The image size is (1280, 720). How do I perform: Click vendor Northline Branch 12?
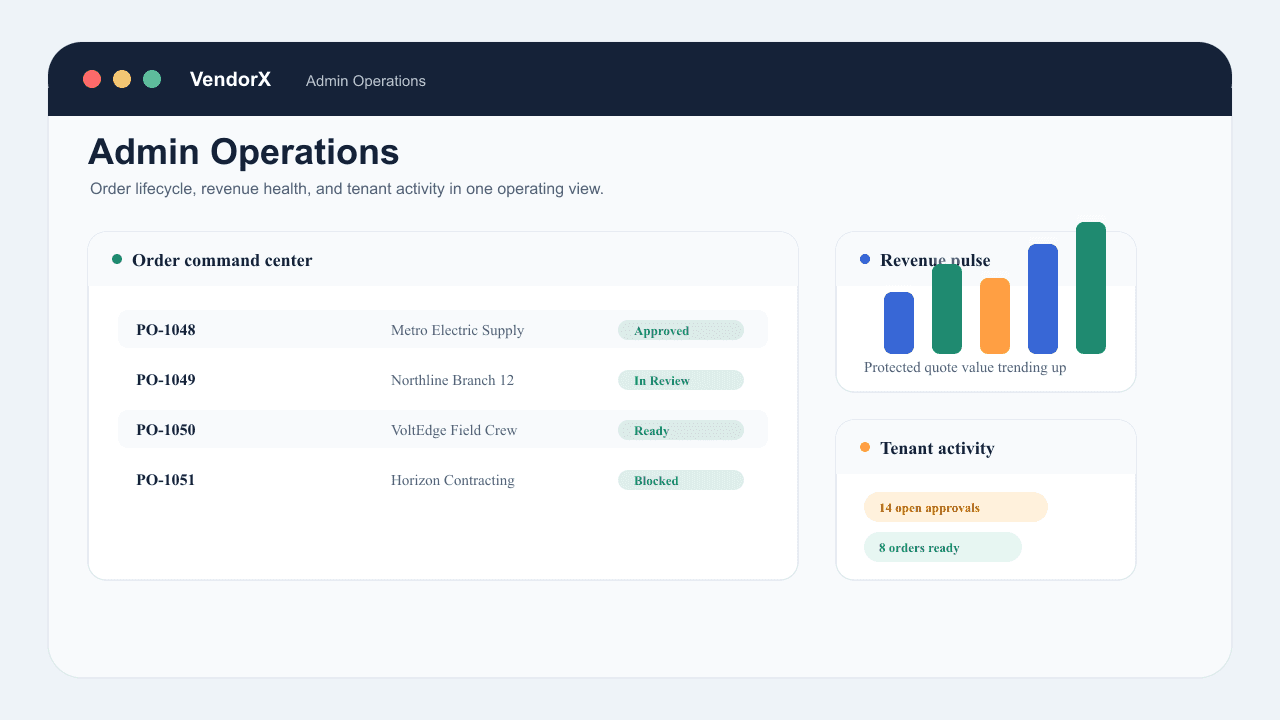pyautogui.click(x=452, y=380)
